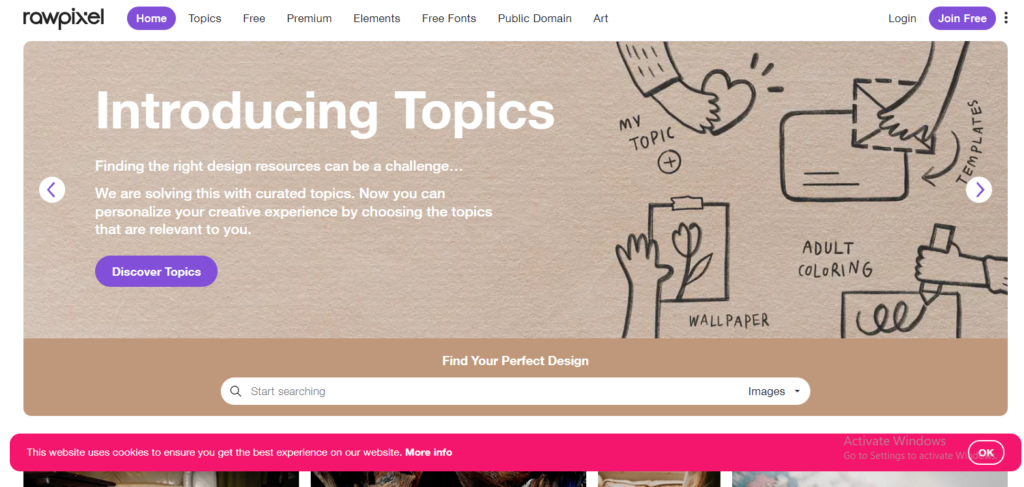Select the Home tab
This screenshot has width=1024, height=487.
151,18
